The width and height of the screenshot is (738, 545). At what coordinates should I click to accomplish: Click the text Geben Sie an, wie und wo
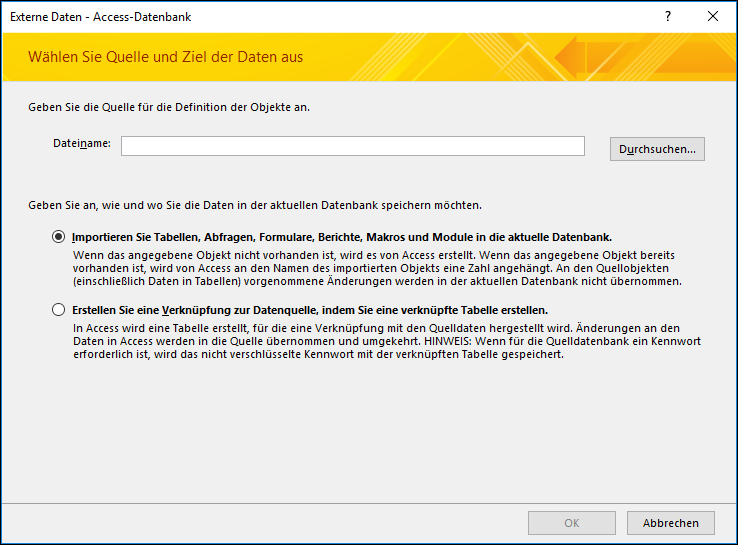pyautogui.click(x=255, y=205)
